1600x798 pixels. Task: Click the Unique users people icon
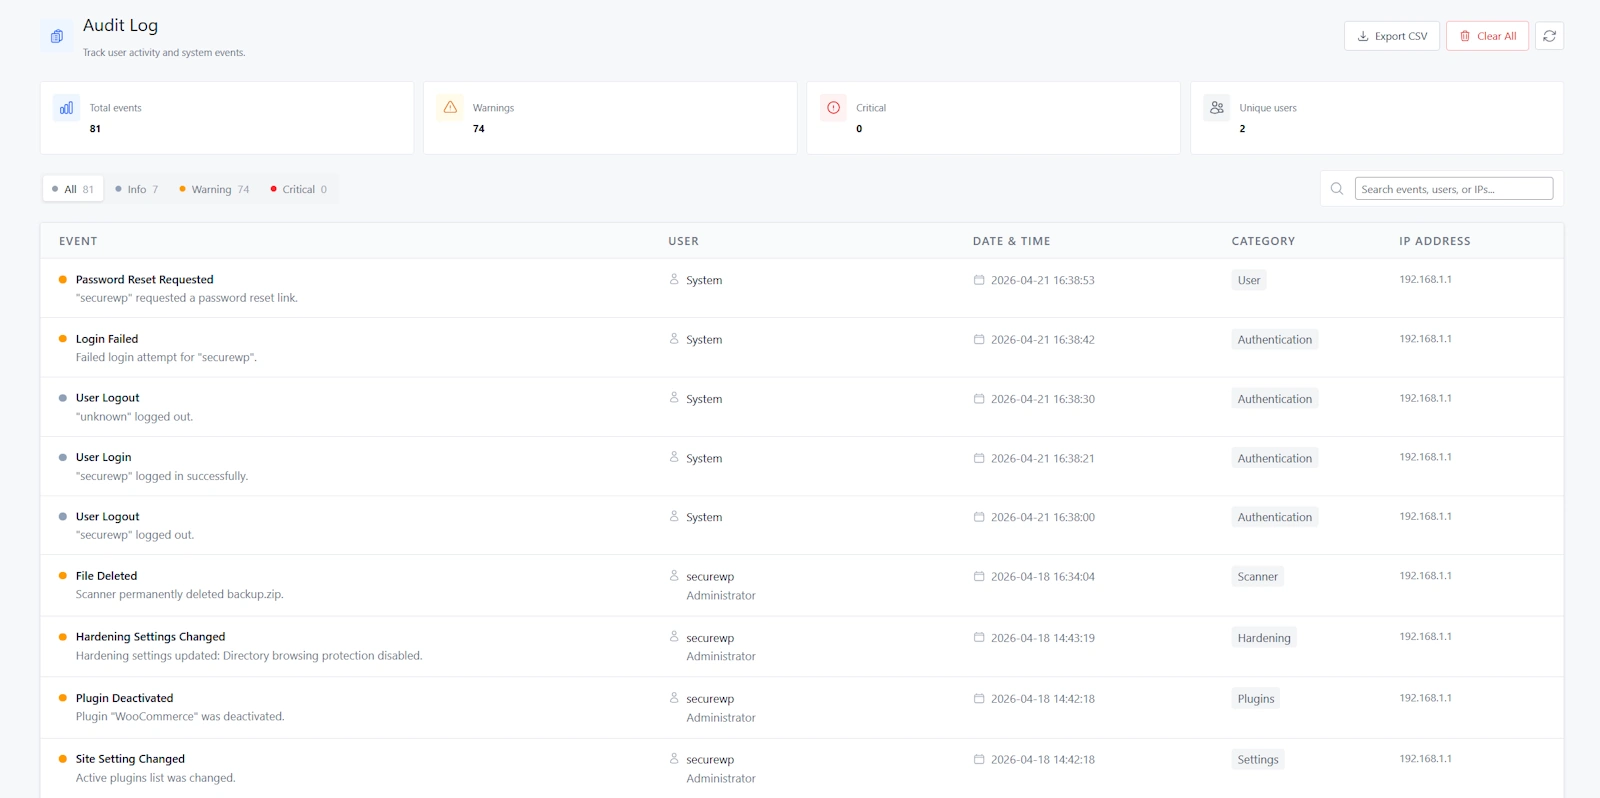pyautogui.click(x=1217, y=108)
